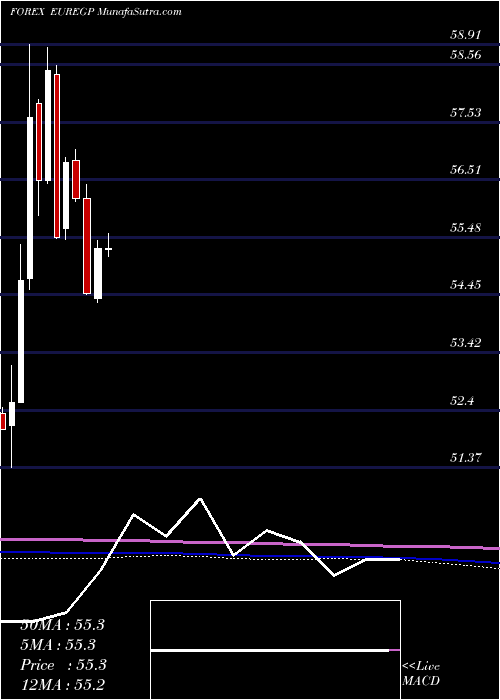Screen dimensions: 500x700
Task: Select the 58.91 price level label
Action: click(x=465, y=35)
